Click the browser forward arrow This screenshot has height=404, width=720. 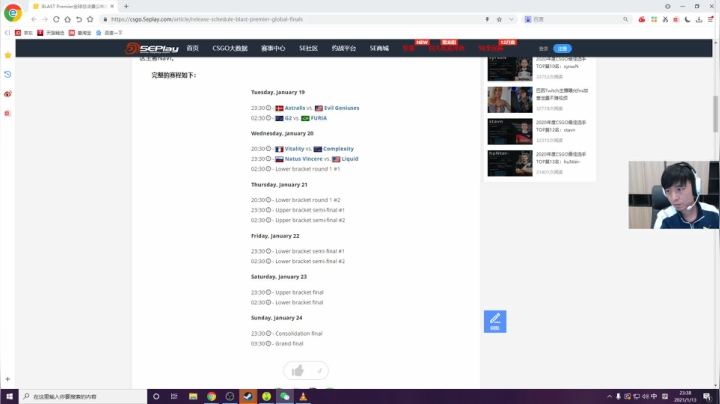45,19
